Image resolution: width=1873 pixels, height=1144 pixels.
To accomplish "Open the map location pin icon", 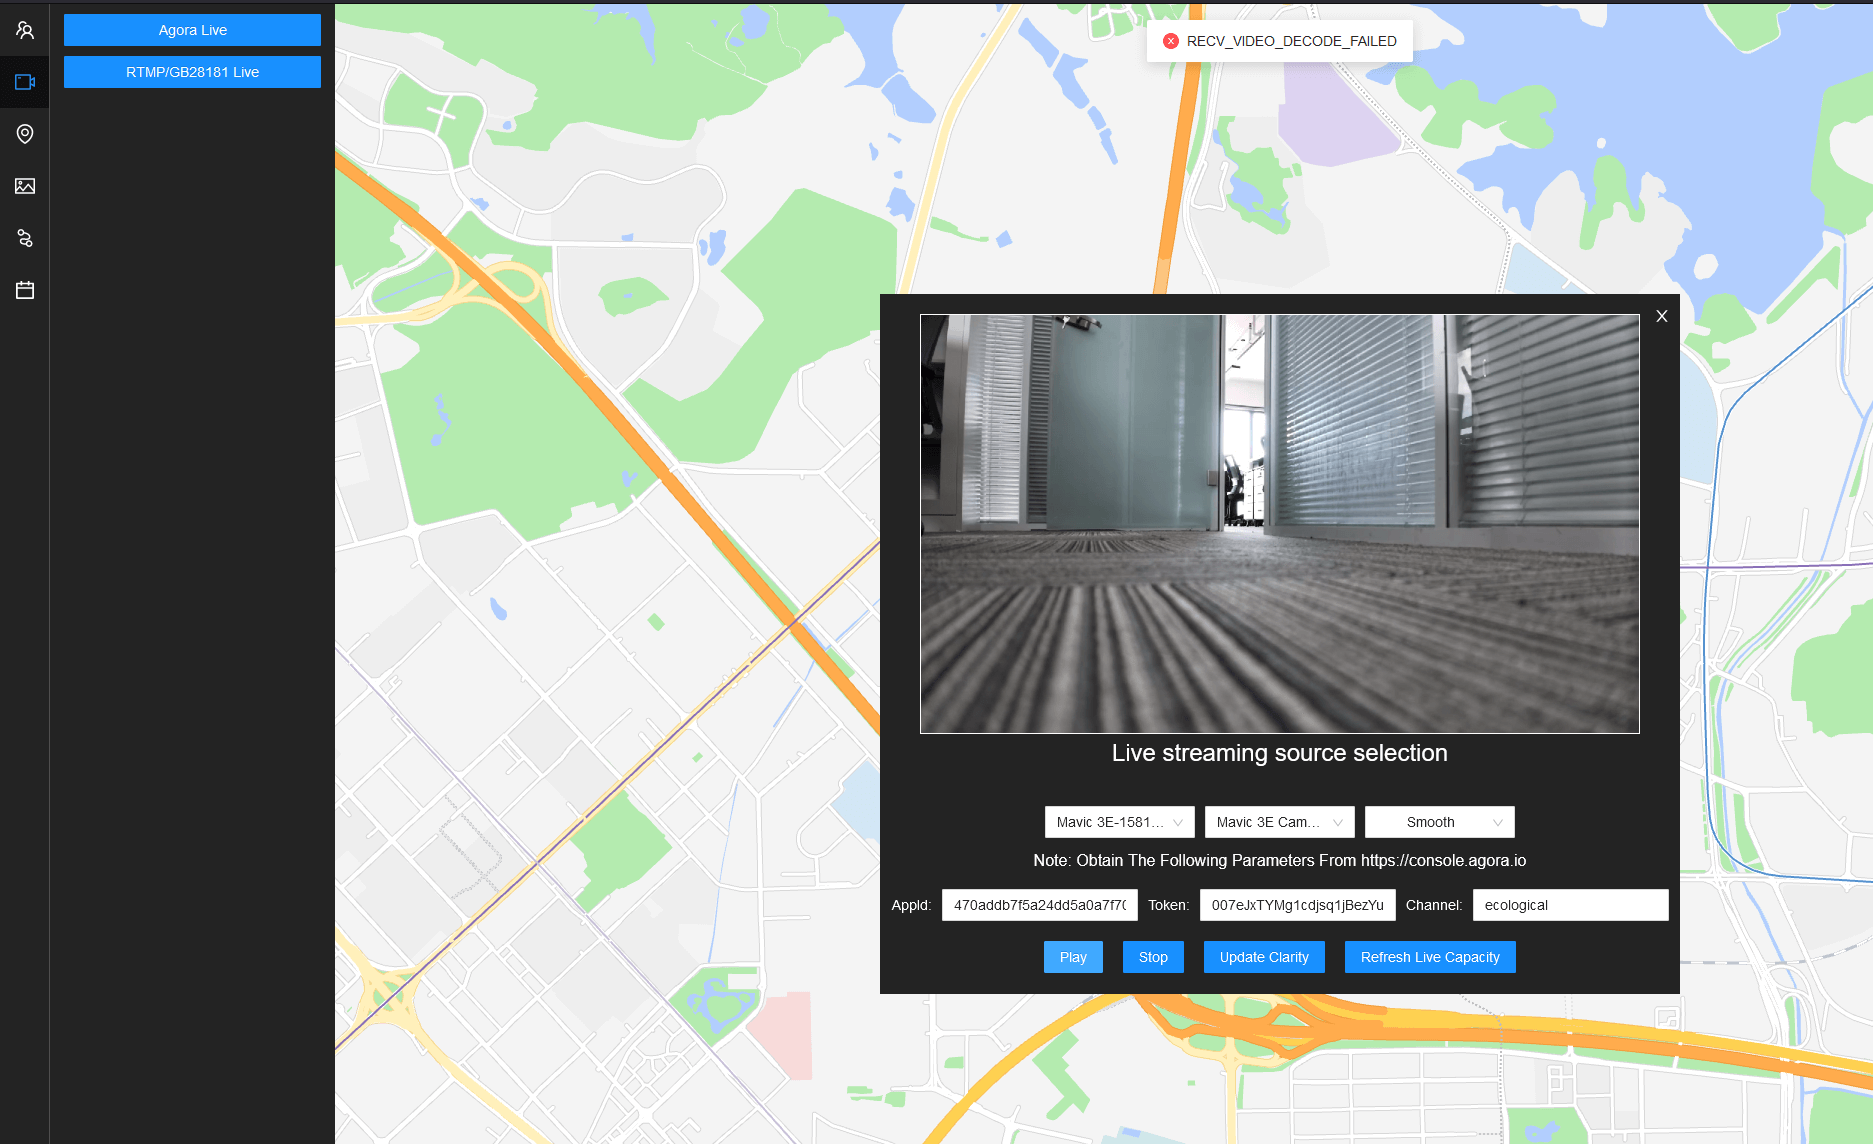I will [x=25, y=134].
